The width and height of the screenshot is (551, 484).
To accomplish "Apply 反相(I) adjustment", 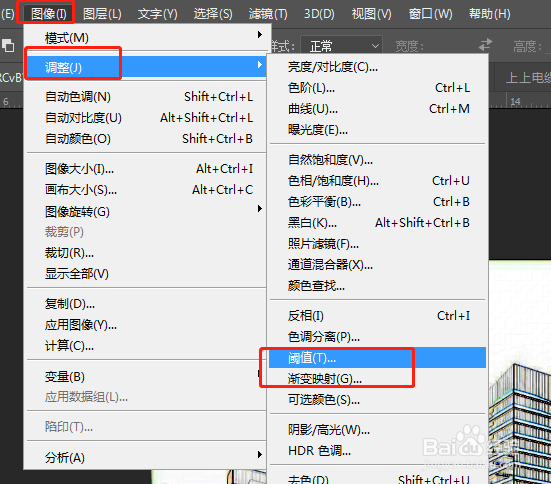I will point(378,316).
